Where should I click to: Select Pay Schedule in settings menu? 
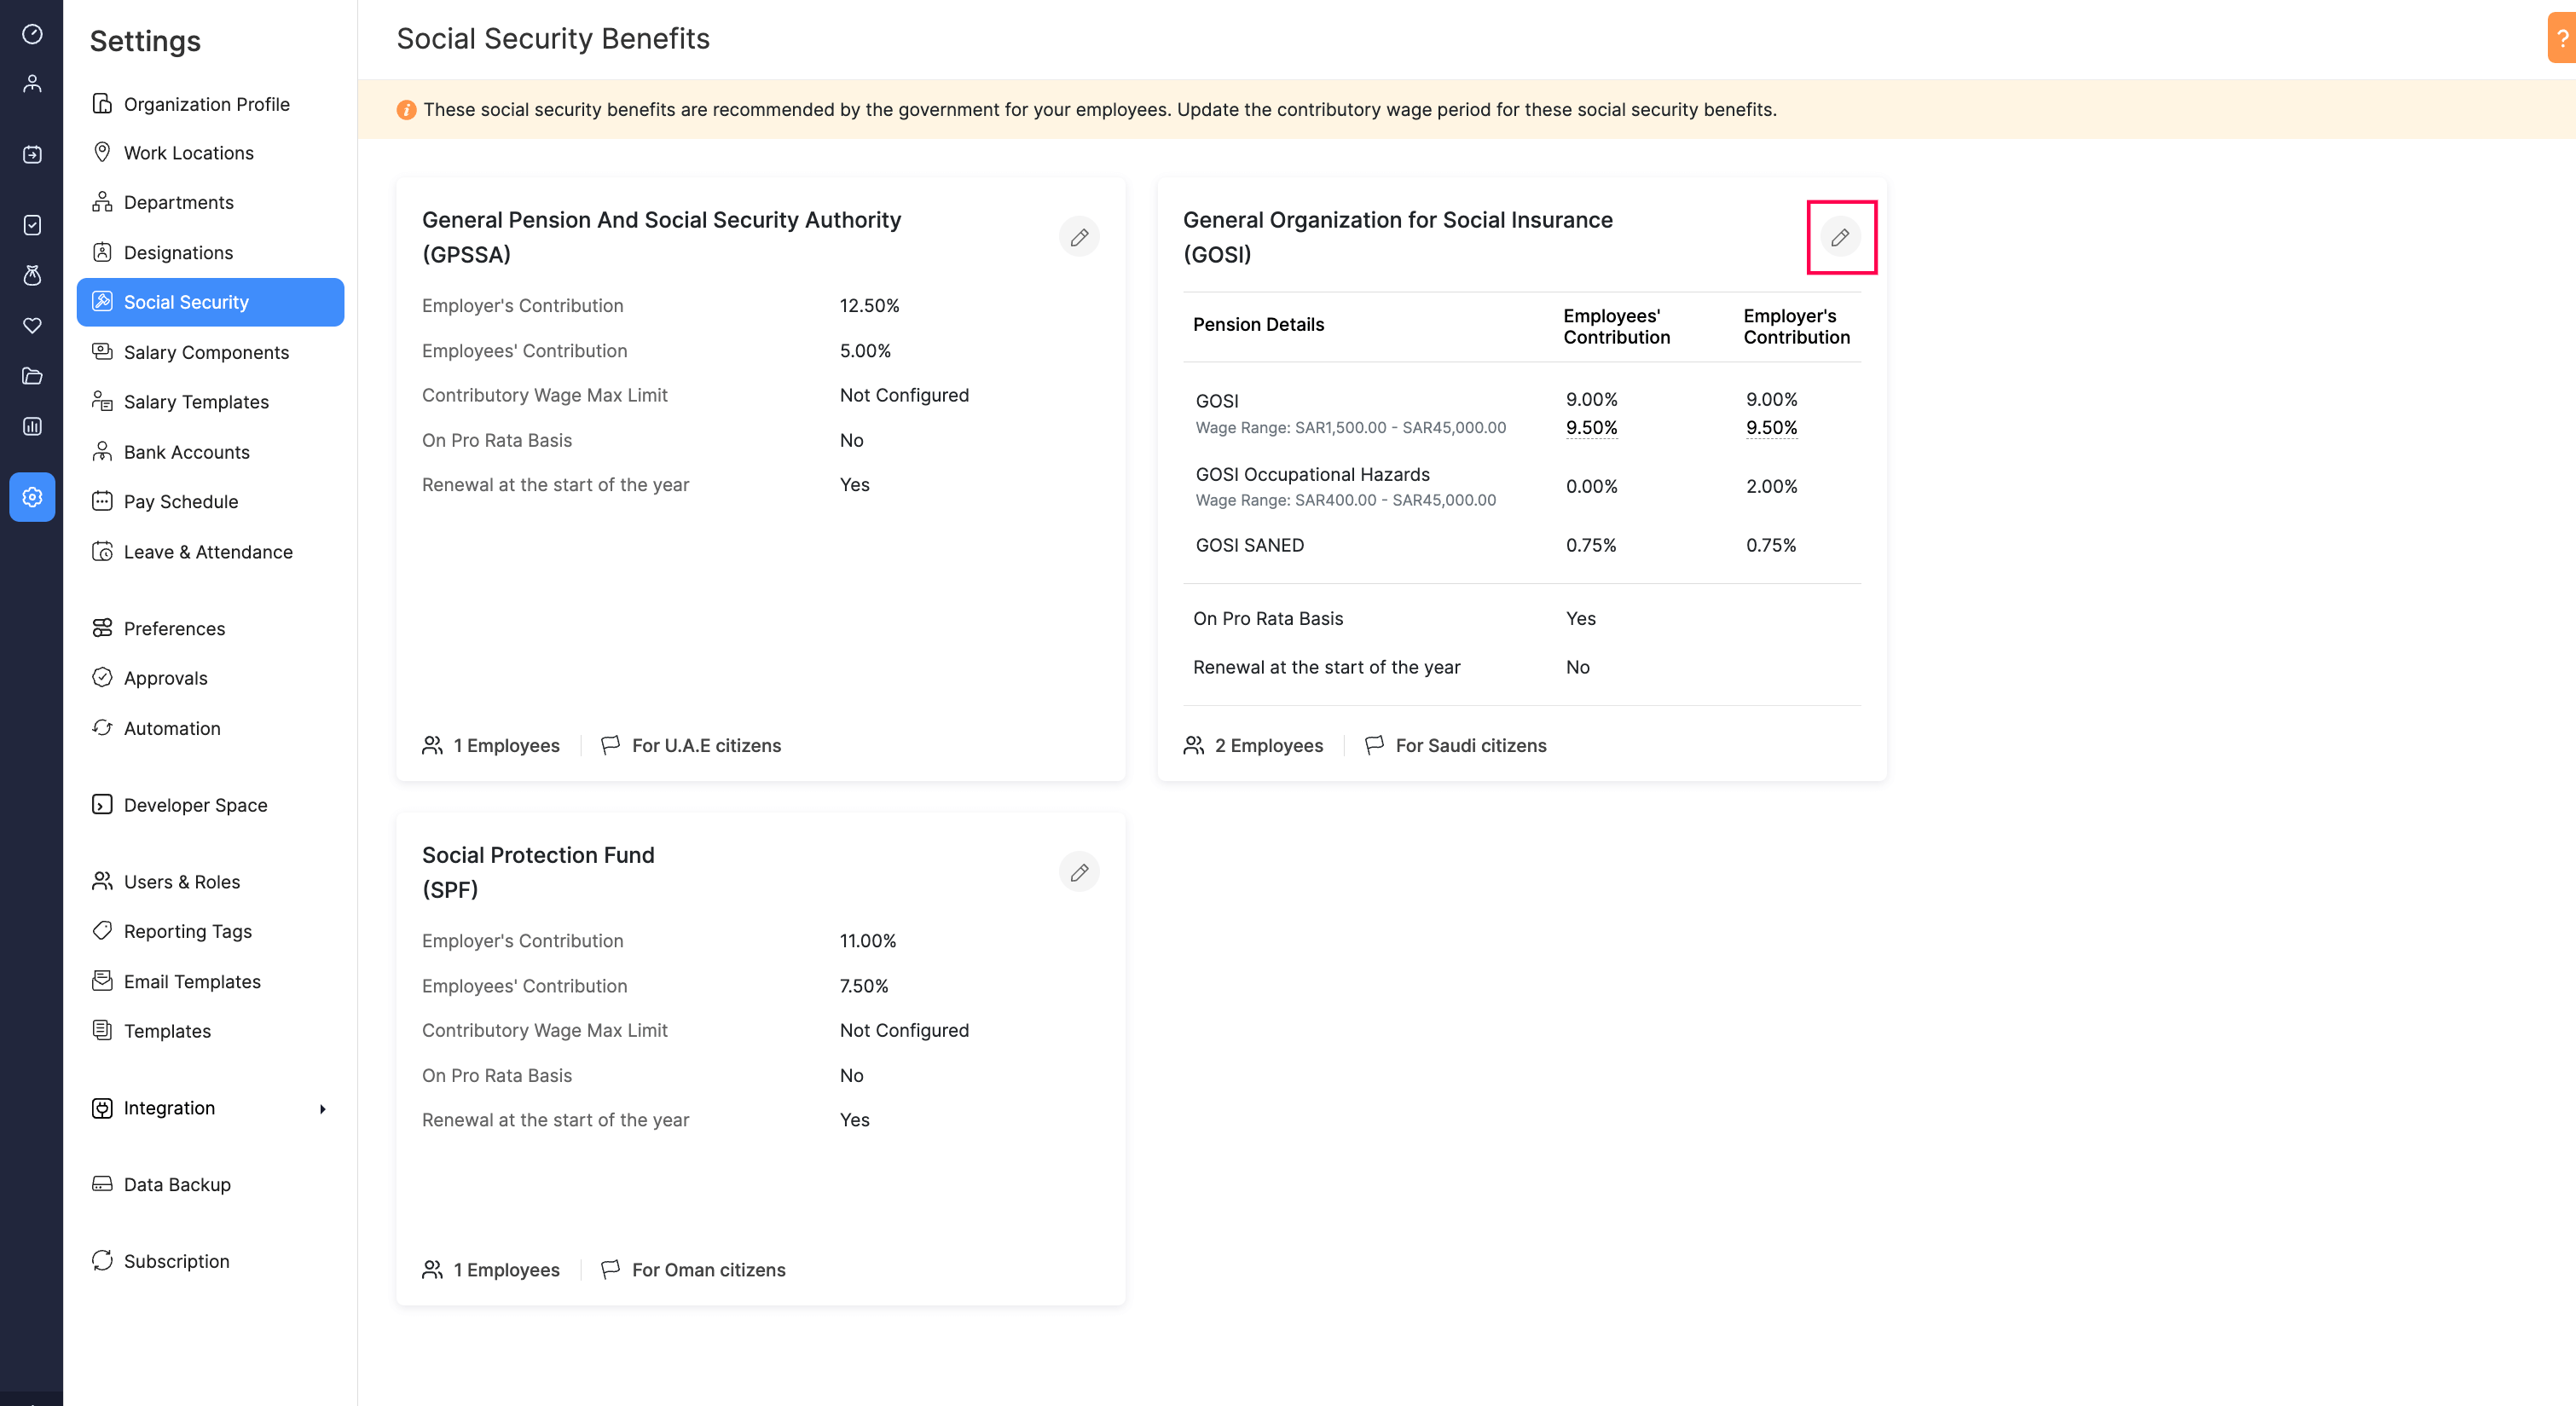coord(181,501)
